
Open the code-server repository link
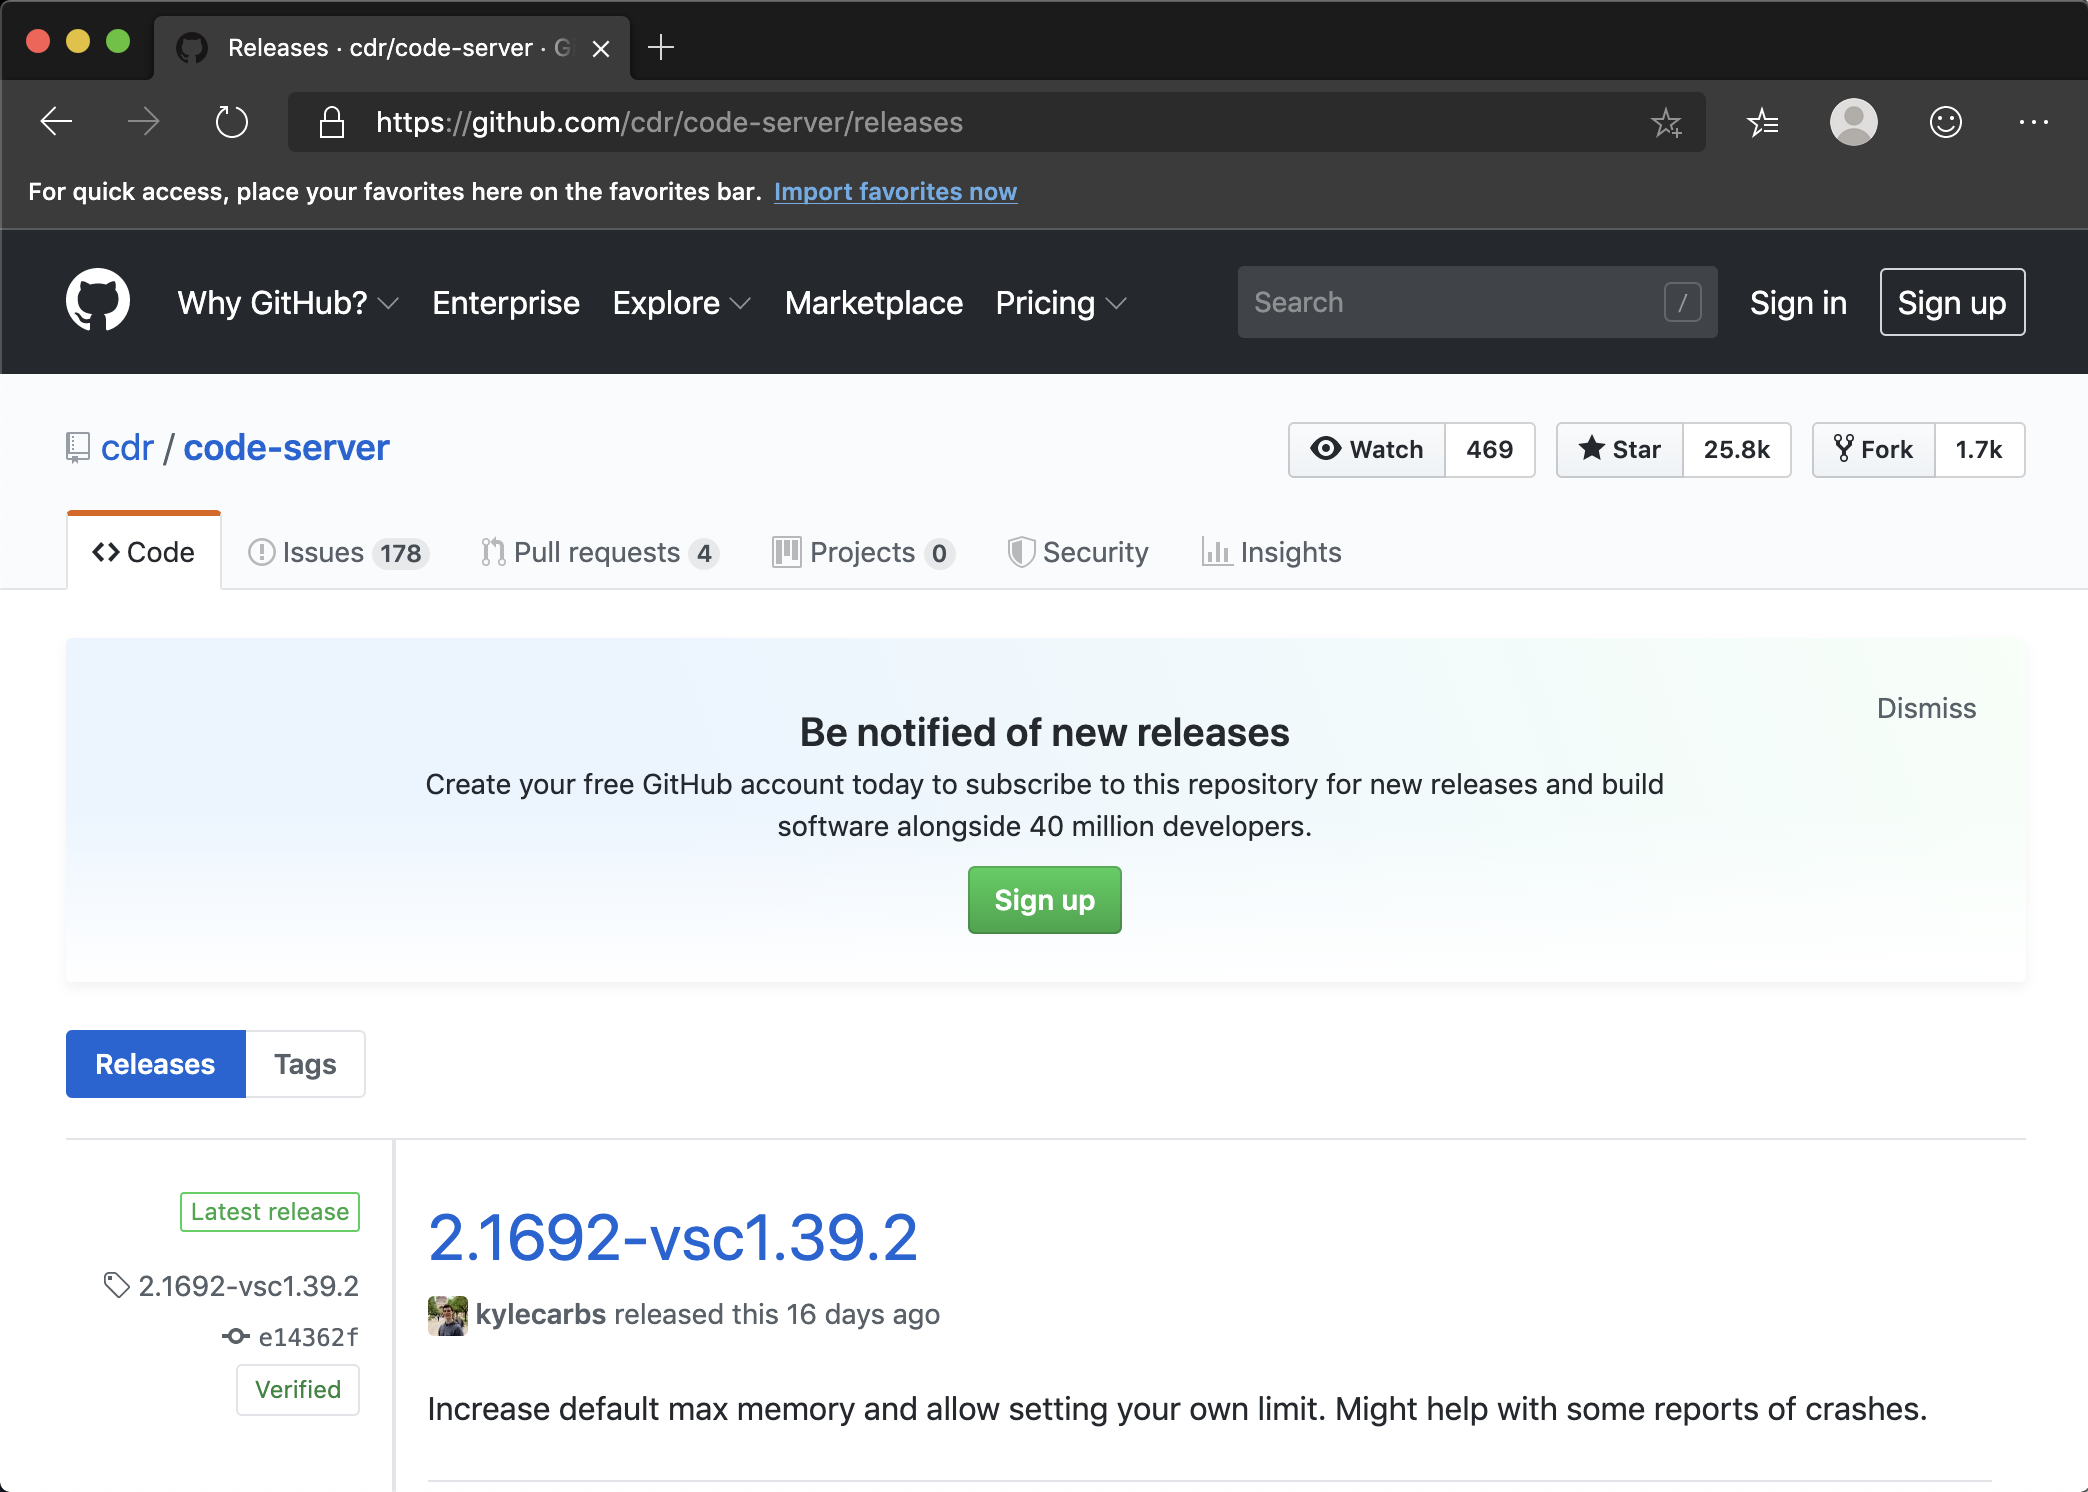[x=286, y=447]
